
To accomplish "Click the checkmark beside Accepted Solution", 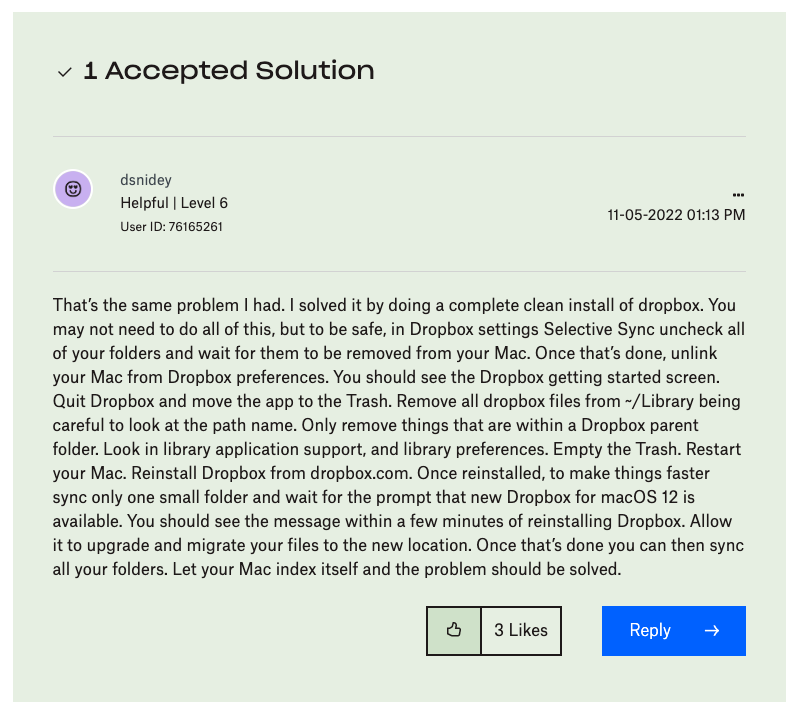I will click(65, 72).
